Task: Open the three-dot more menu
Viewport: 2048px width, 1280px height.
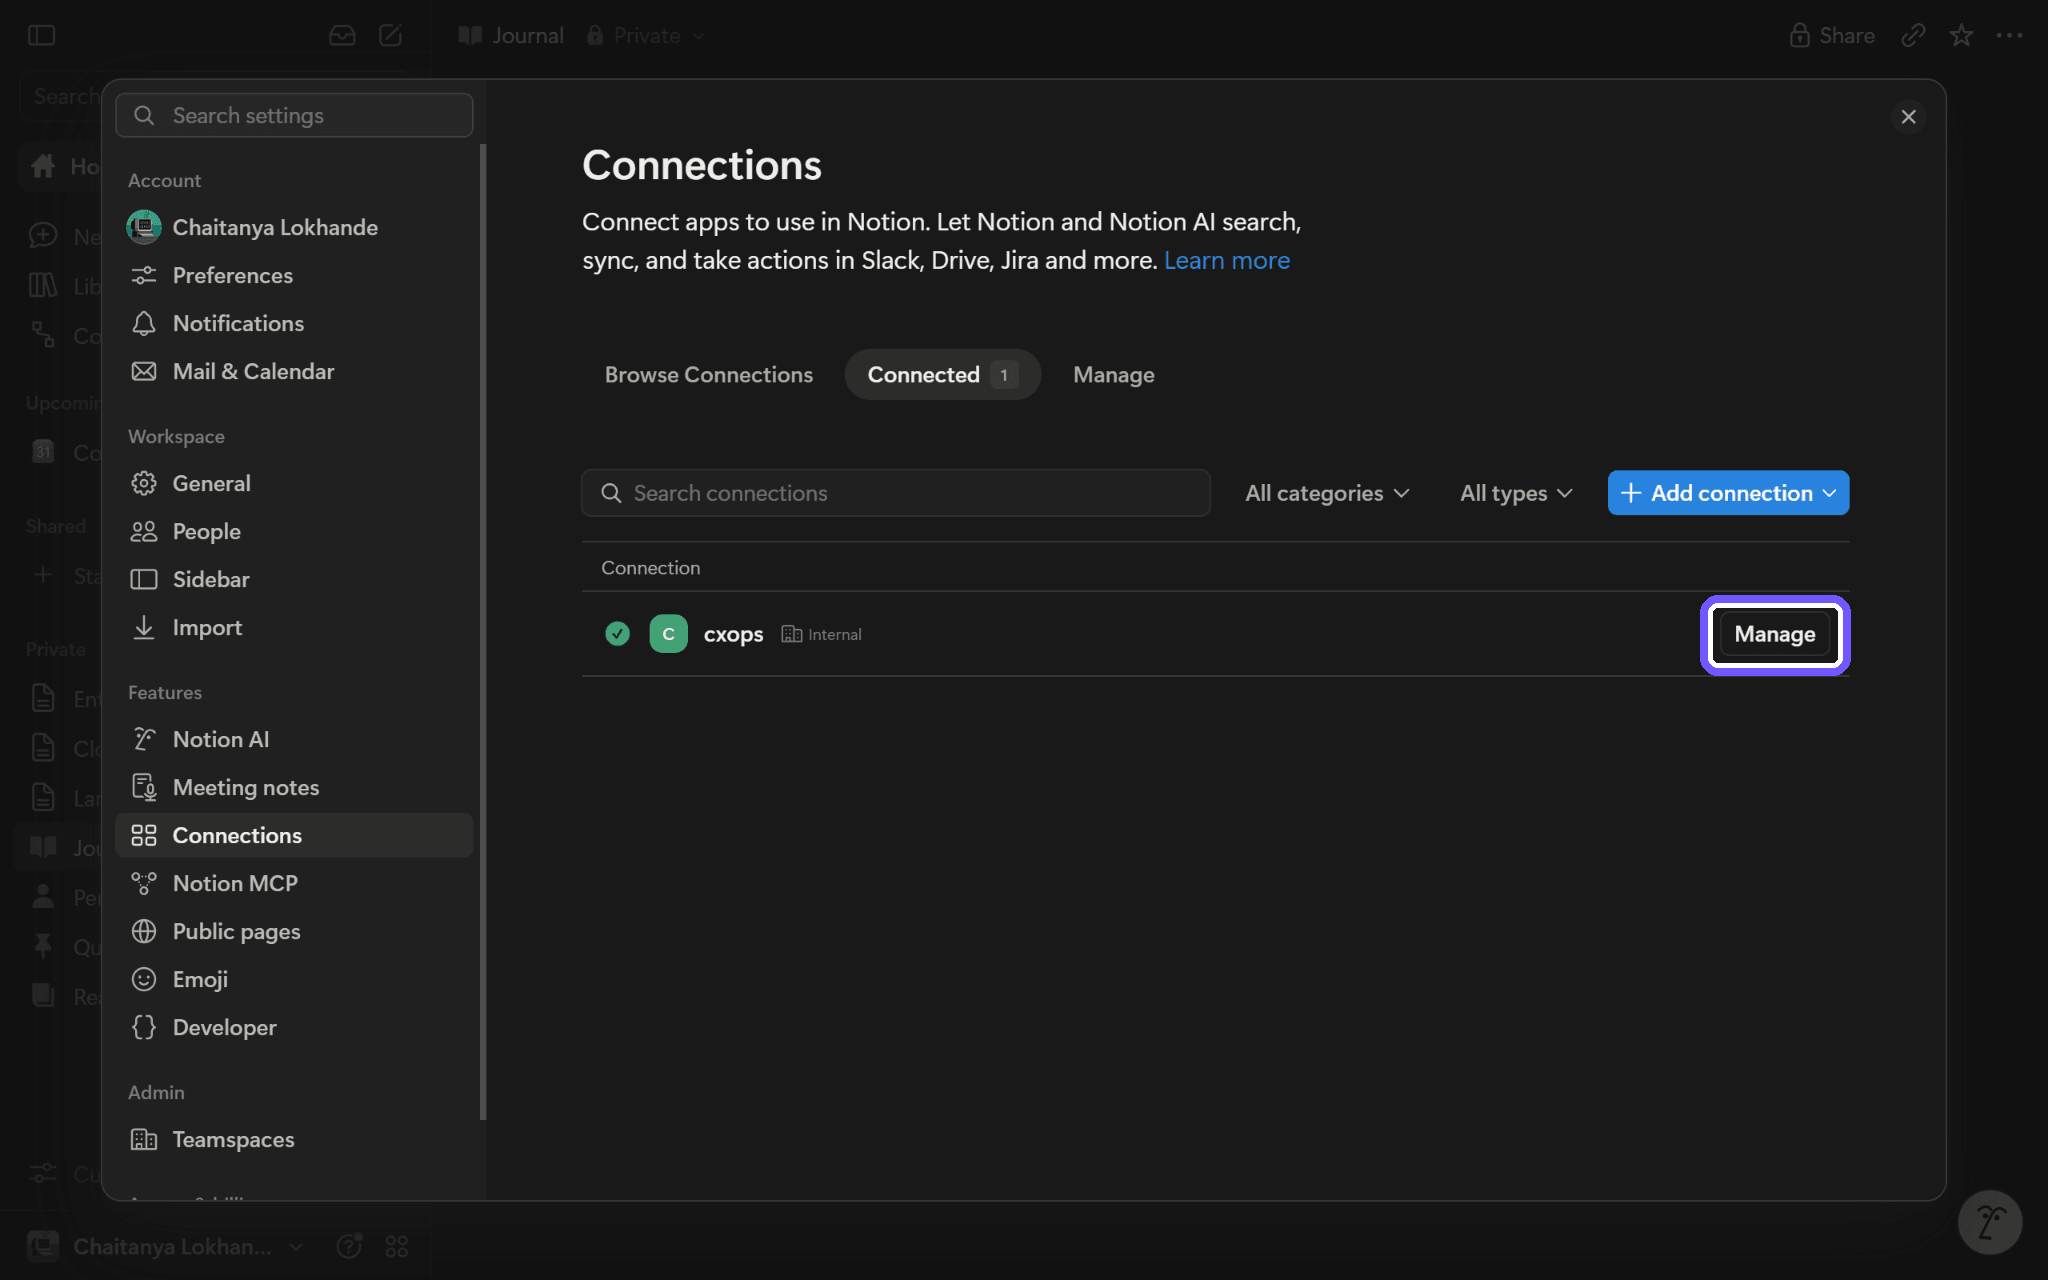Action: (x=2009, y=36)
